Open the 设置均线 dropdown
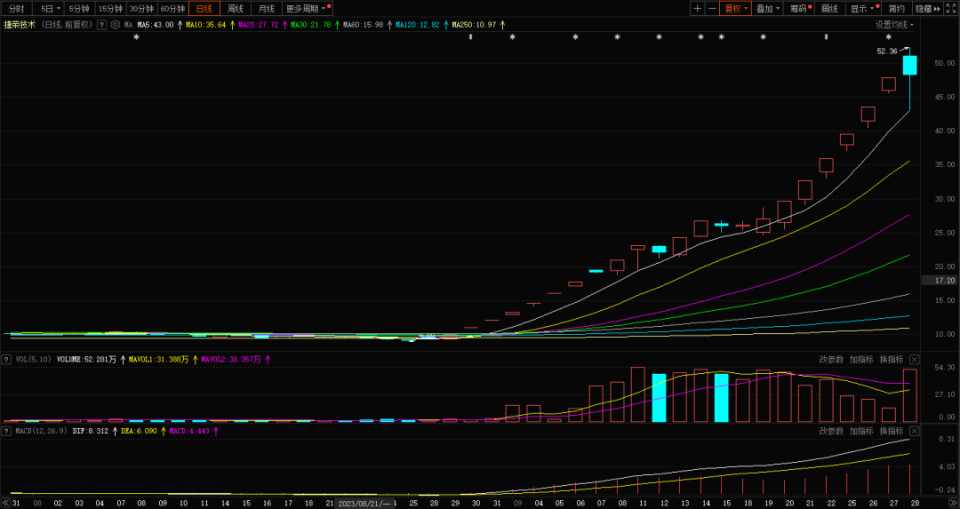 (x=894, y=25)
